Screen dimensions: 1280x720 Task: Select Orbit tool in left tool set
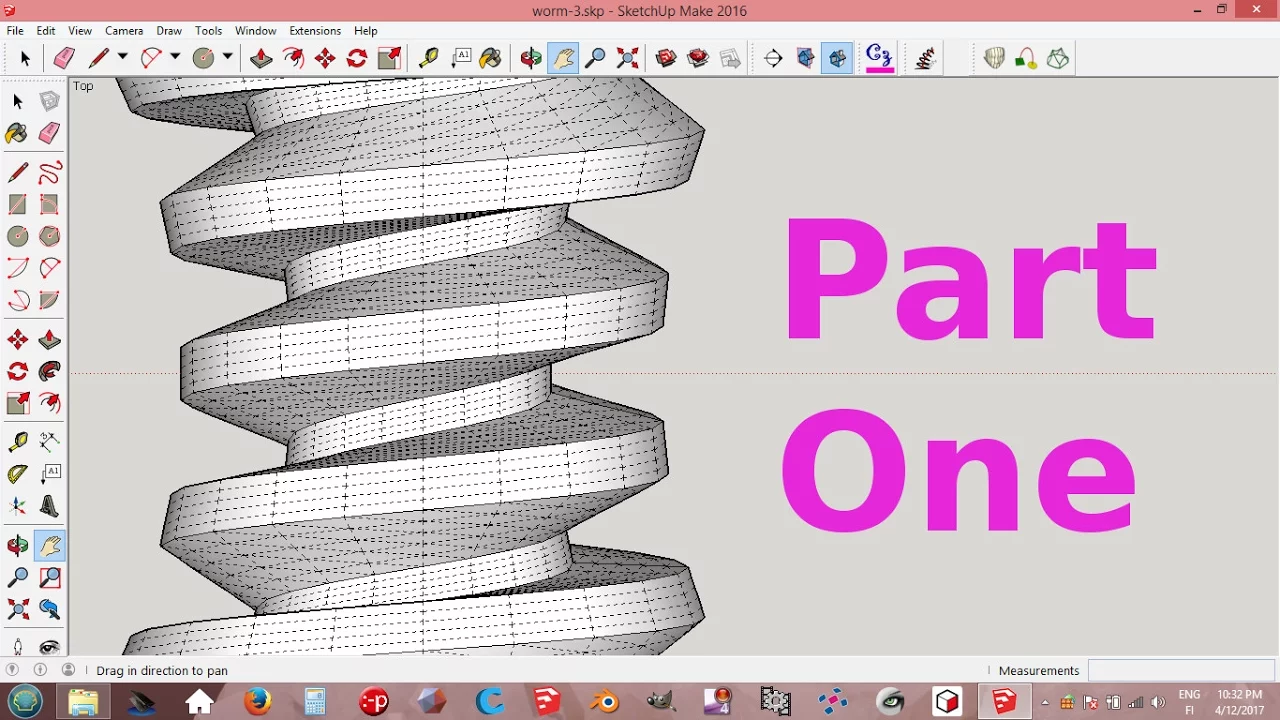(x=18, y=545)
